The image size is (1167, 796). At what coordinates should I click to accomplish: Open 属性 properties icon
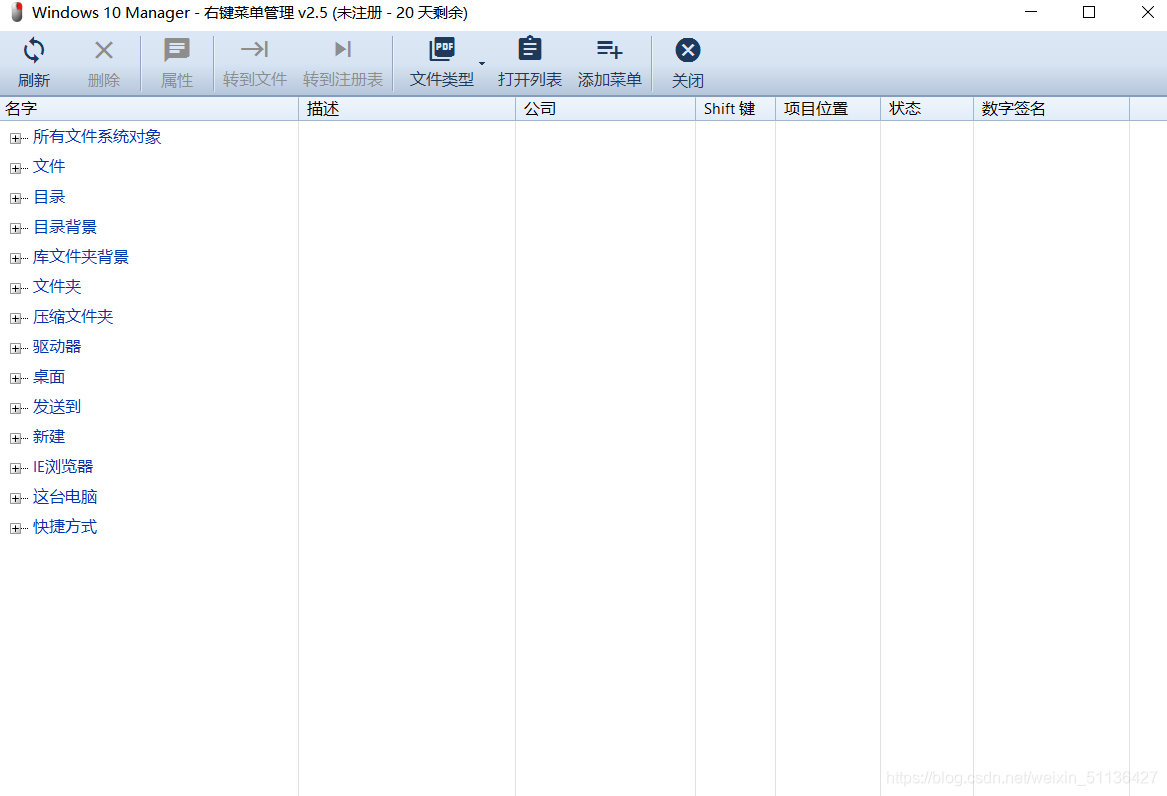pyautogui.click(x=176, y=50)
